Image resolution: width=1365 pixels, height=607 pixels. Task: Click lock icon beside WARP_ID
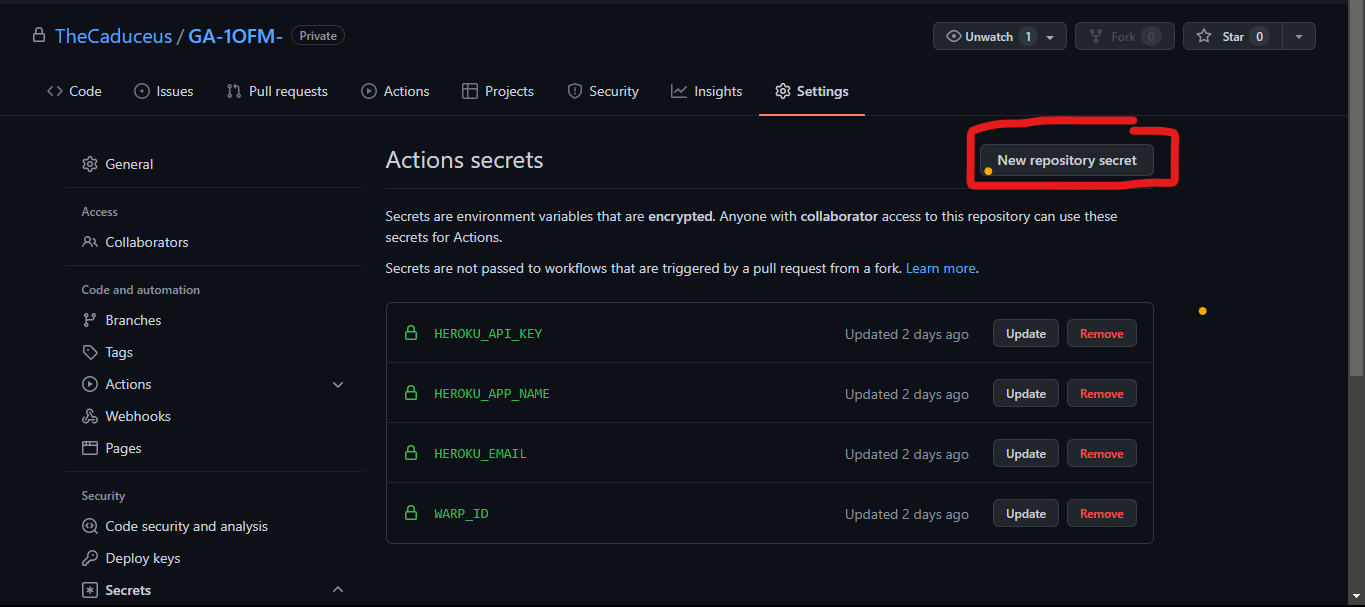(410, 513)
